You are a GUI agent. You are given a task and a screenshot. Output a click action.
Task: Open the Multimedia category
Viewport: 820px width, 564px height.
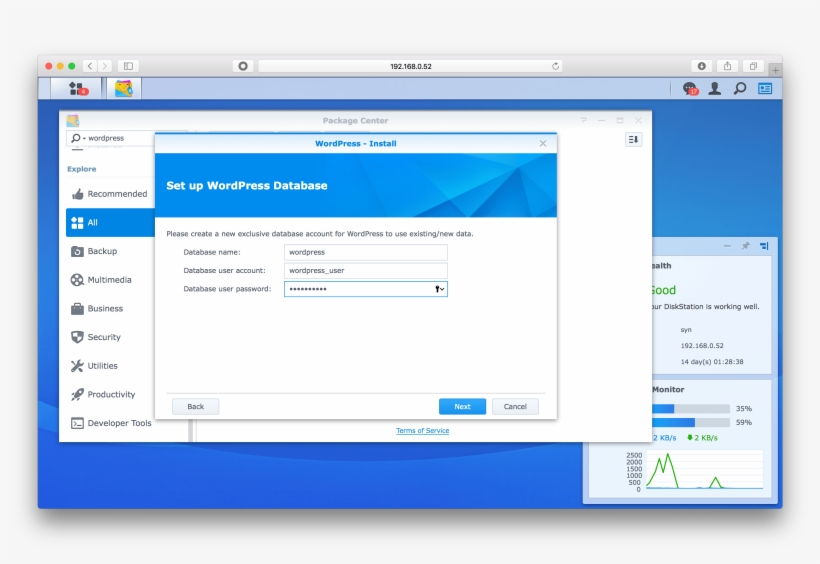[109, 280]
